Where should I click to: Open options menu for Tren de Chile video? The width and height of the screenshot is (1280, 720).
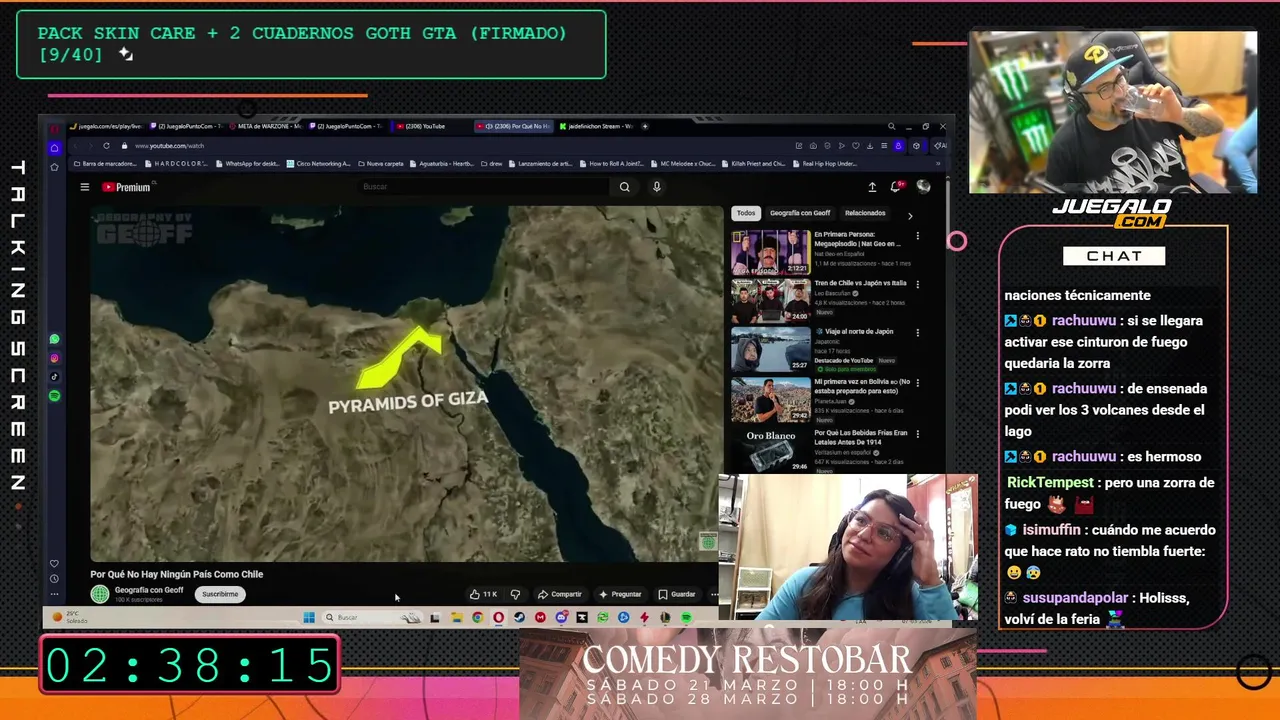point(918,284)
